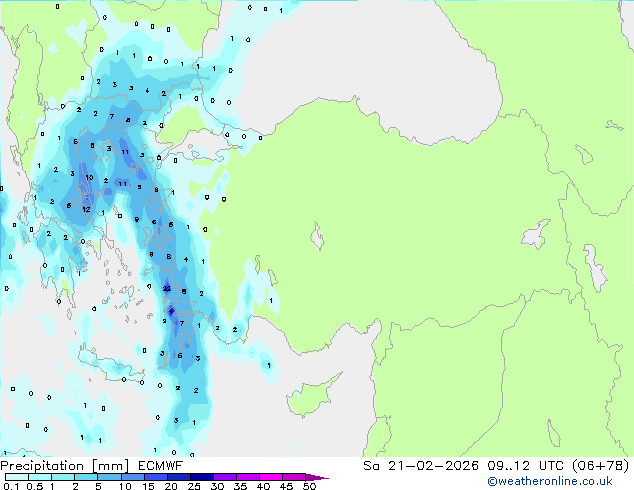Click the '12' precipitation value on map
The image size is (634, 490).
point(86,209)
